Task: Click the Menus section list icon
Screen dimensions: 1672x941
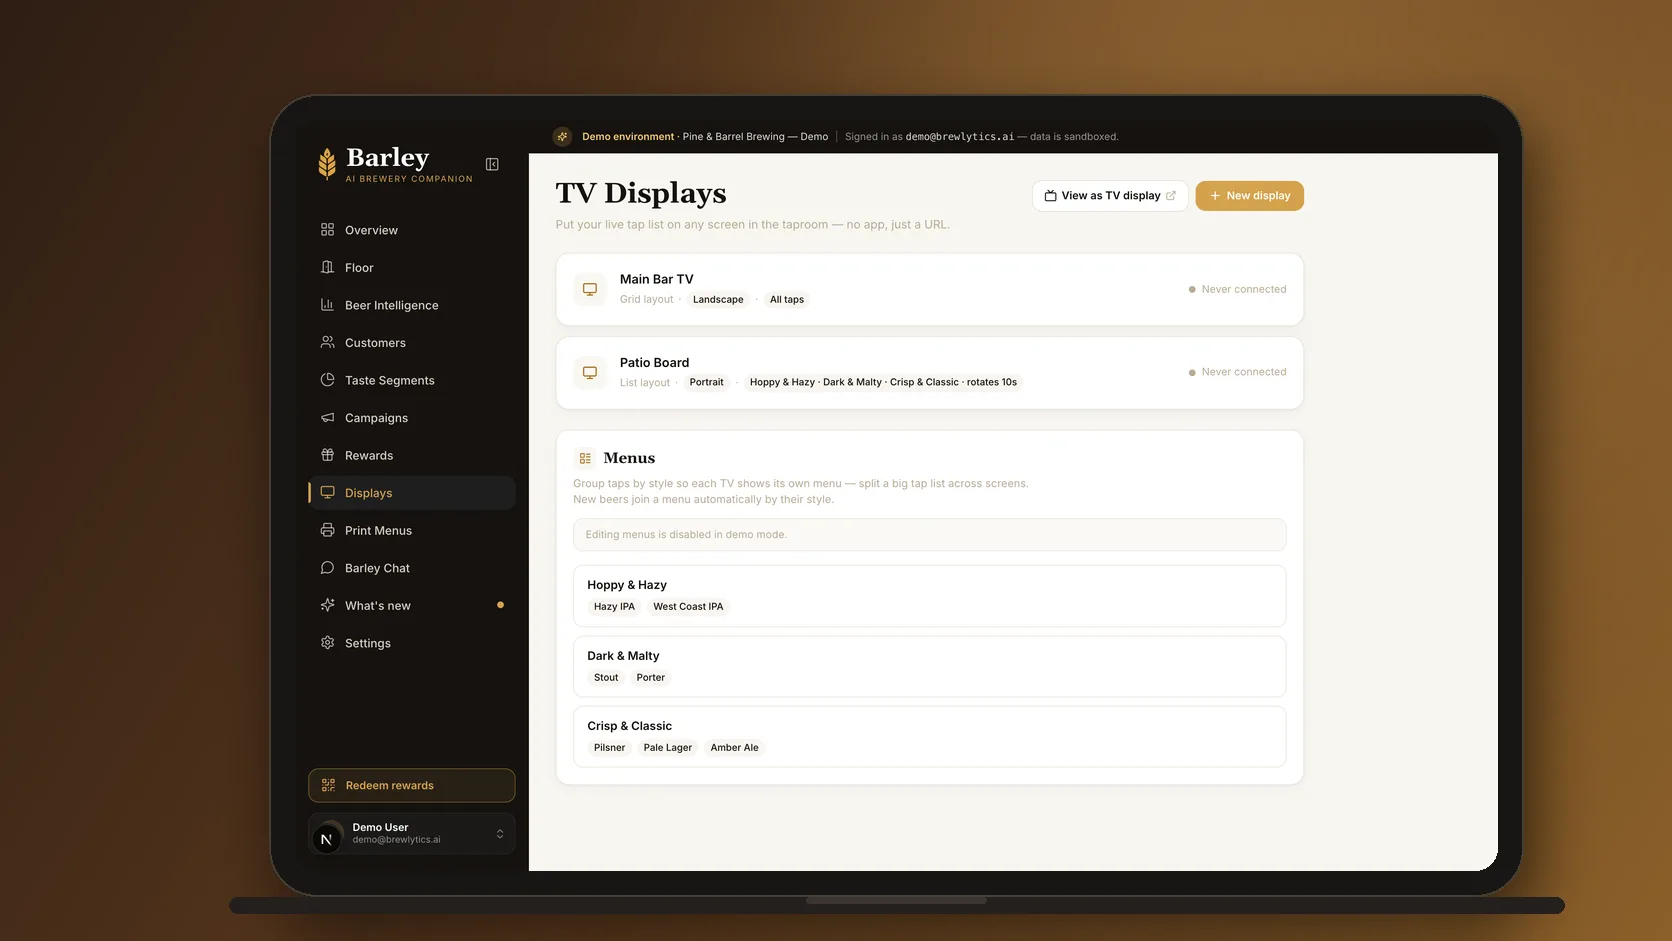Action: coord(585,458)
